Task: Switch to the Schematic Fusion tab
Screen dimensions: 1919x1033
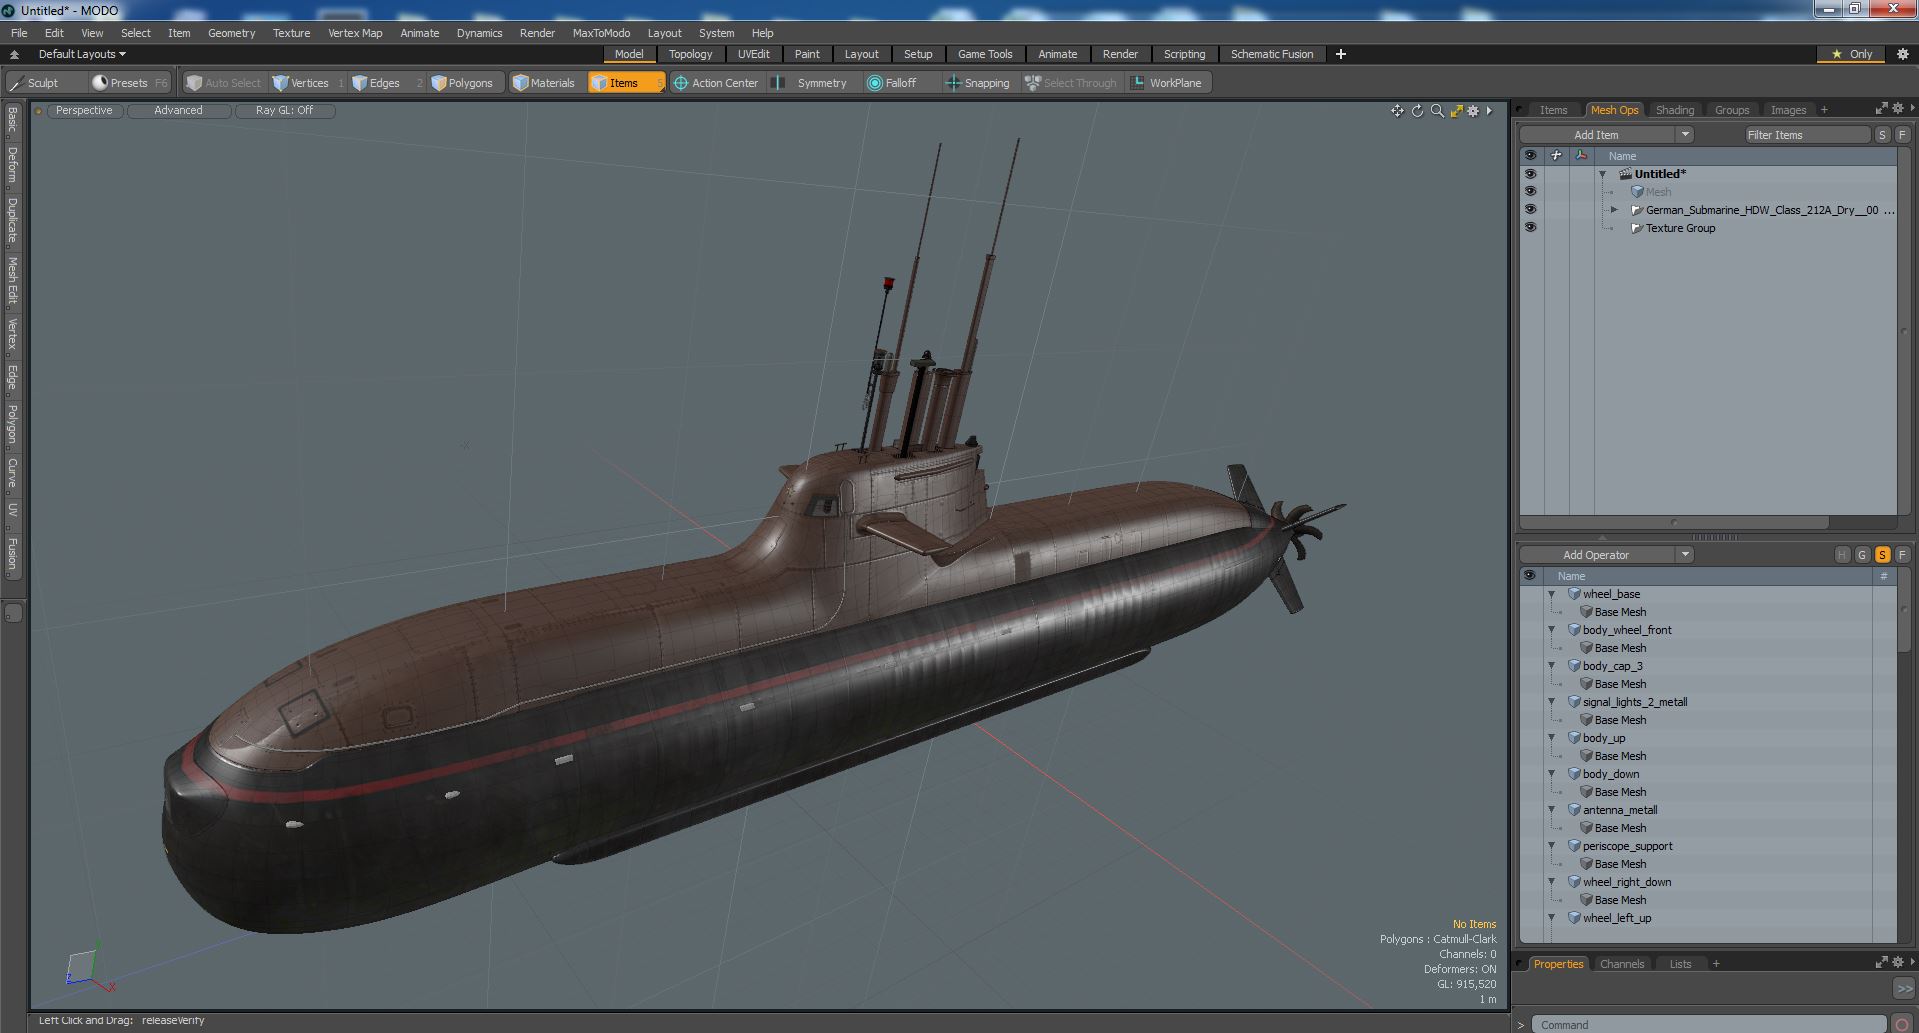Action: [1272, 54]
